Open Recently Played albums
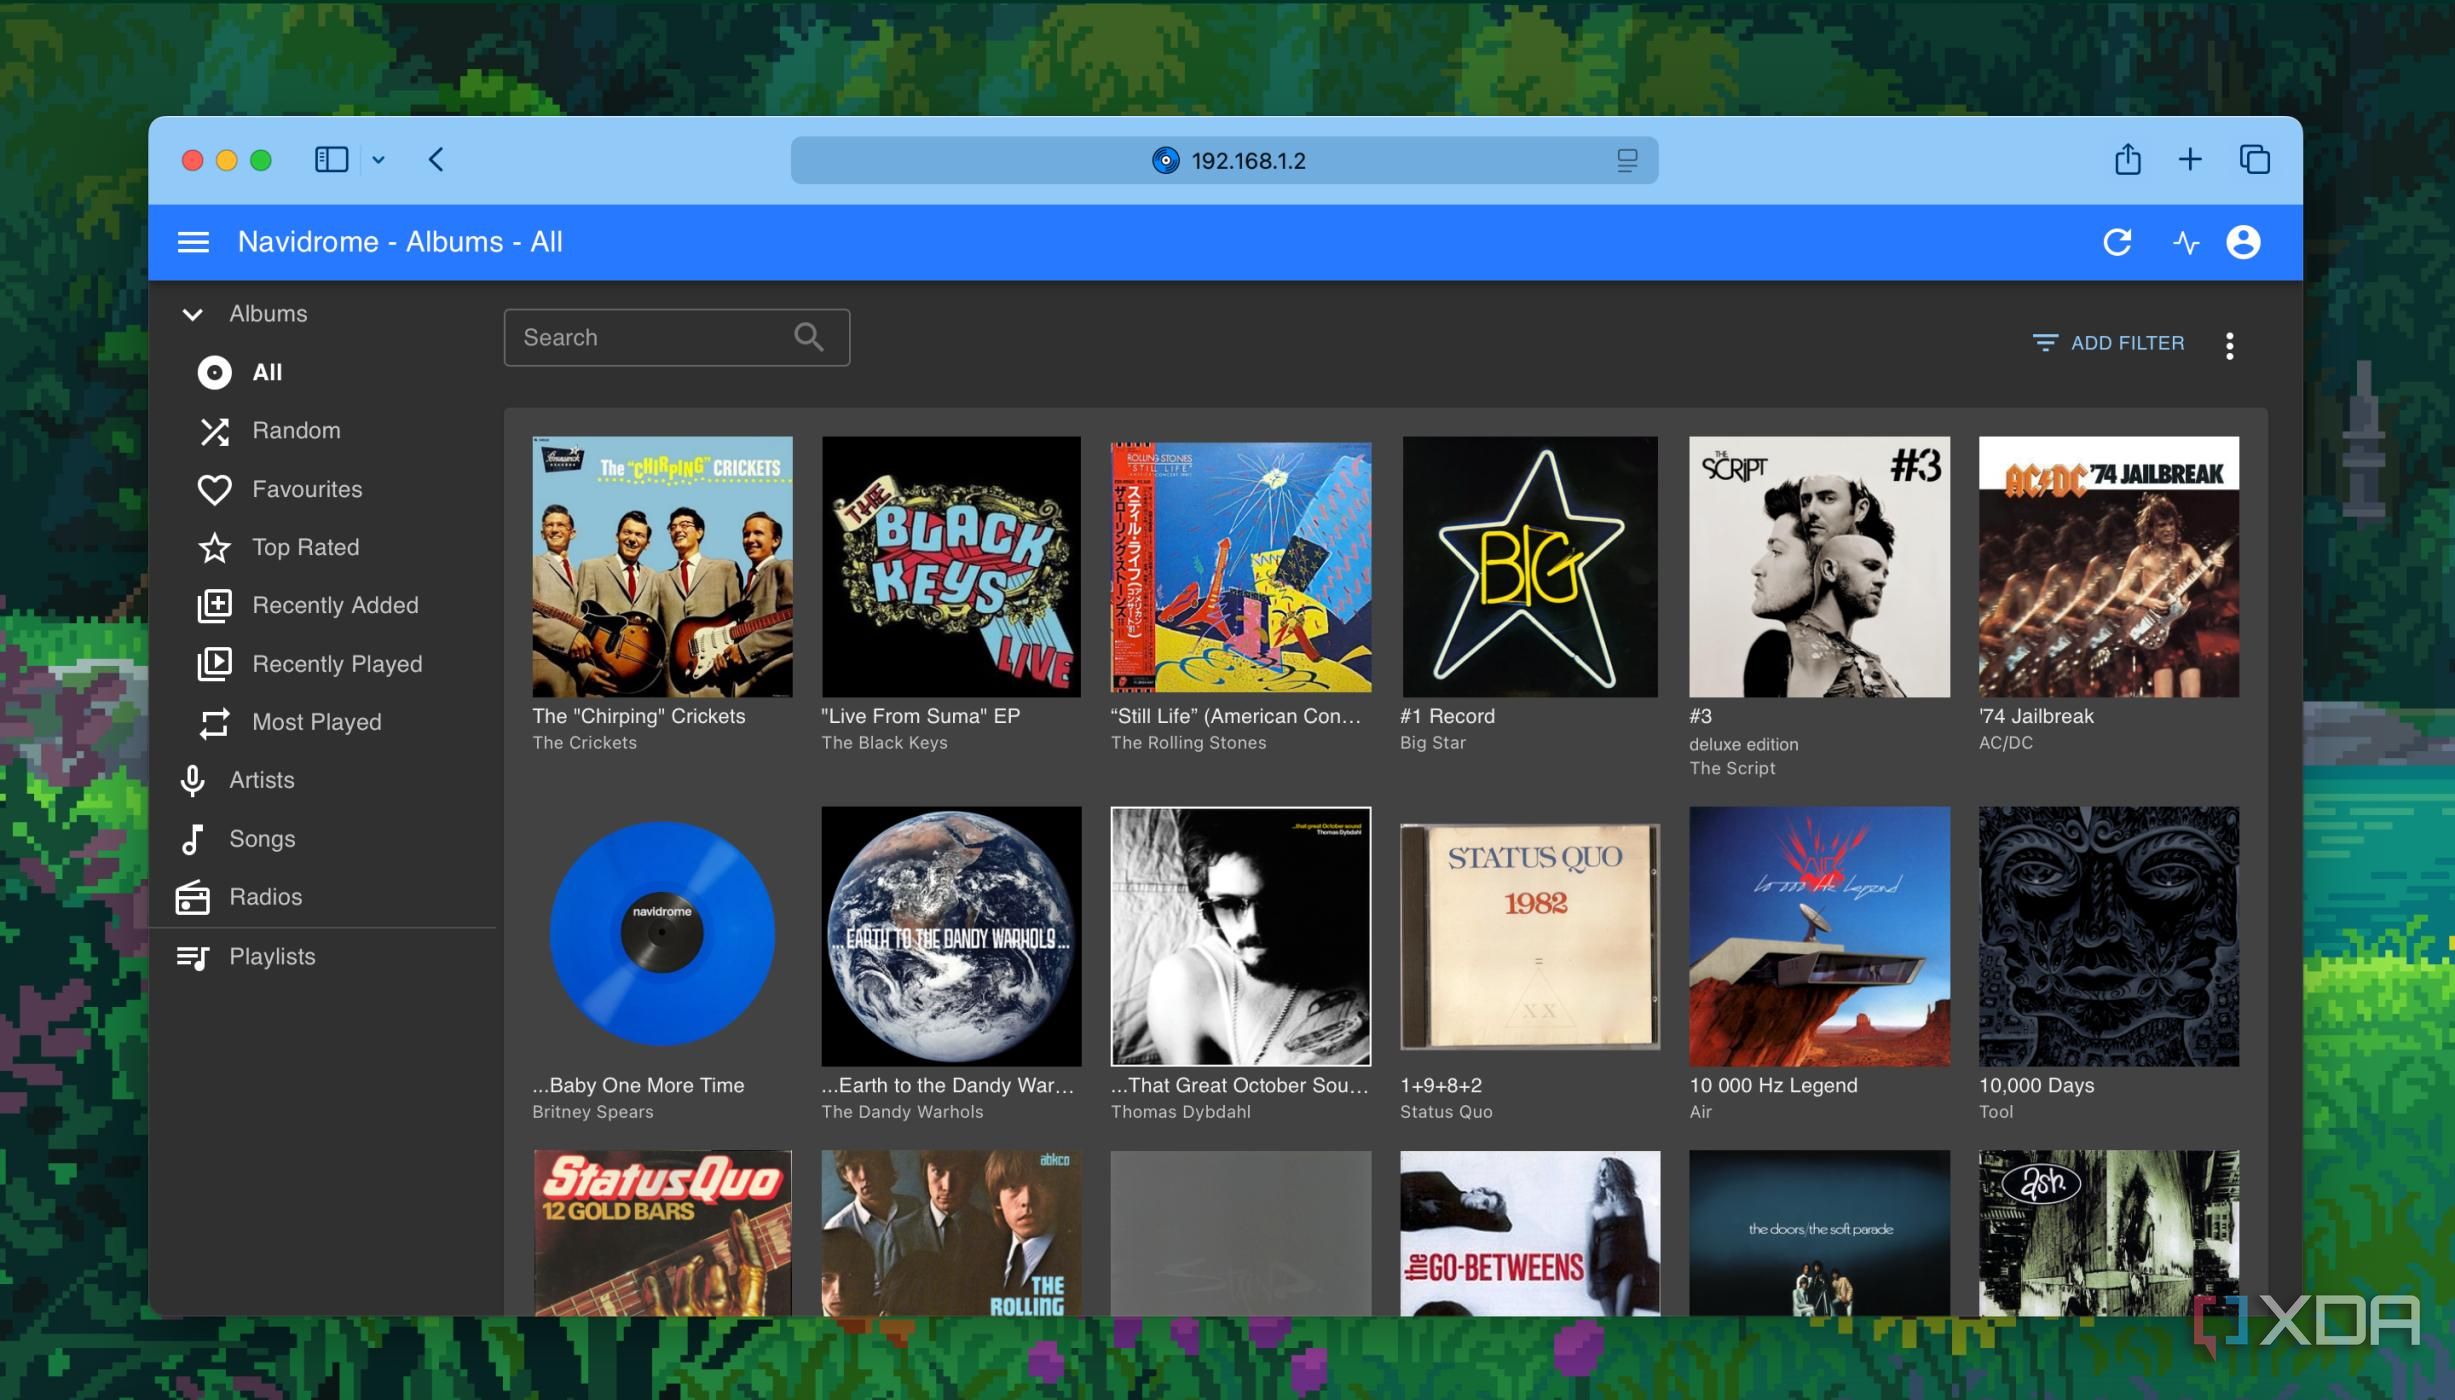The height and width of the screenshot is (1400, 2455). 337,664
